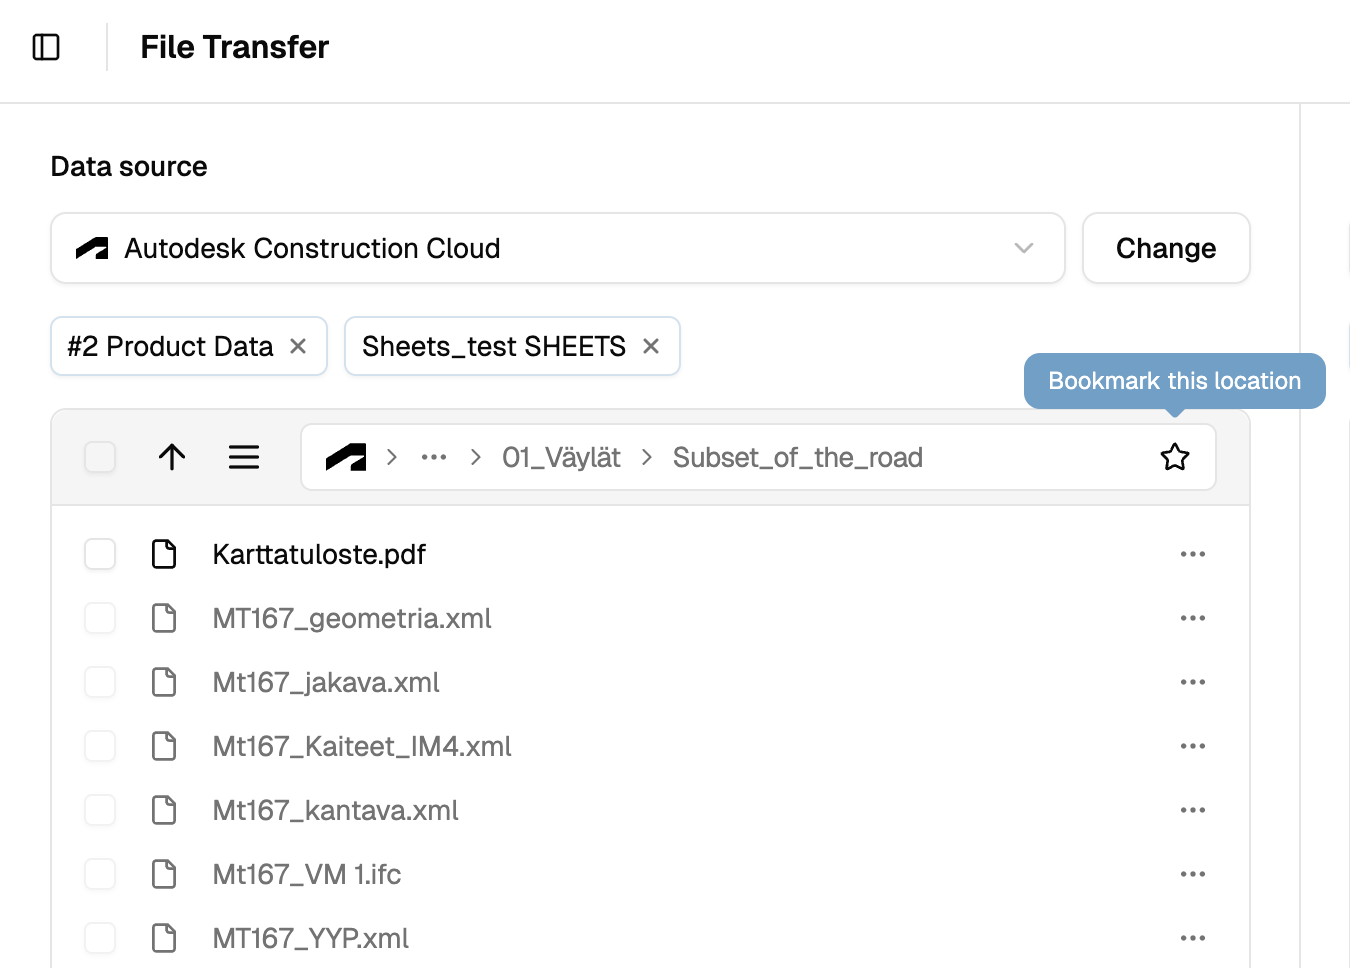Open more options for Mt167_jakava.xml

(1192, 682)
